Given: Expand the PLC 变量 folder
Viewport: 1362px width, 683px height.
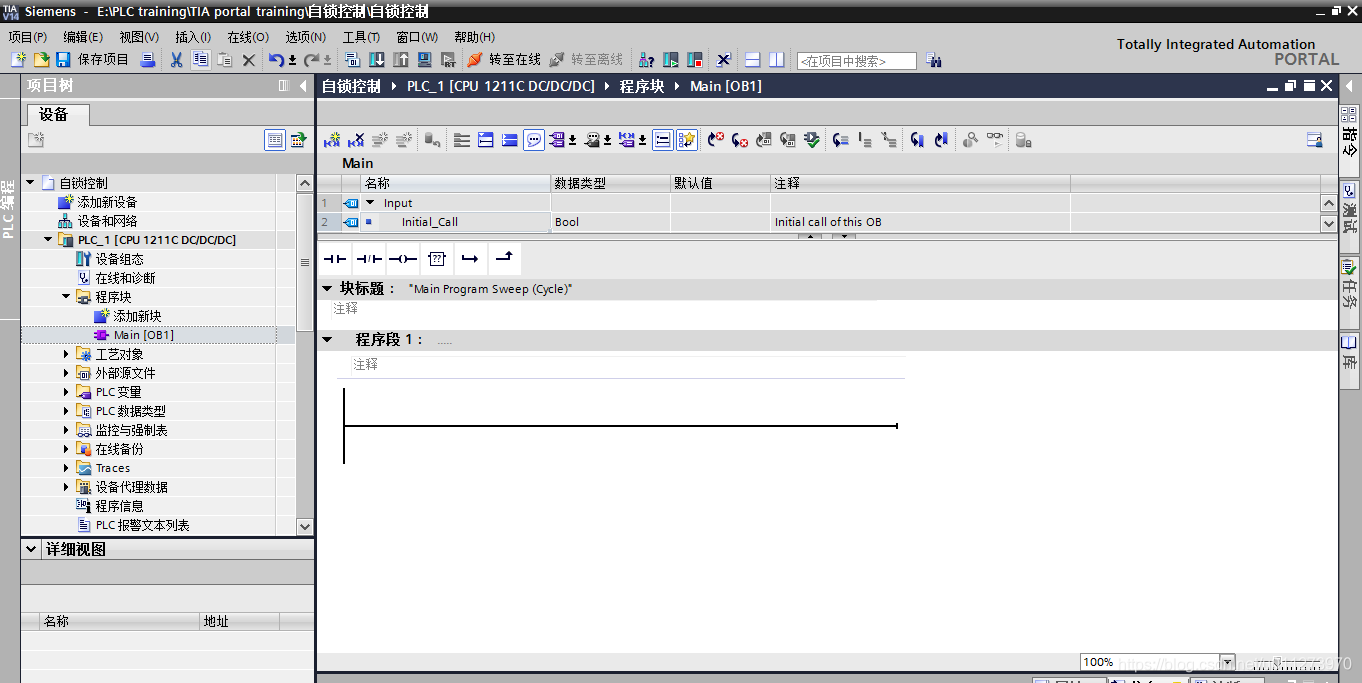Looking at the screenshot, I should click(x=66, y=392).
